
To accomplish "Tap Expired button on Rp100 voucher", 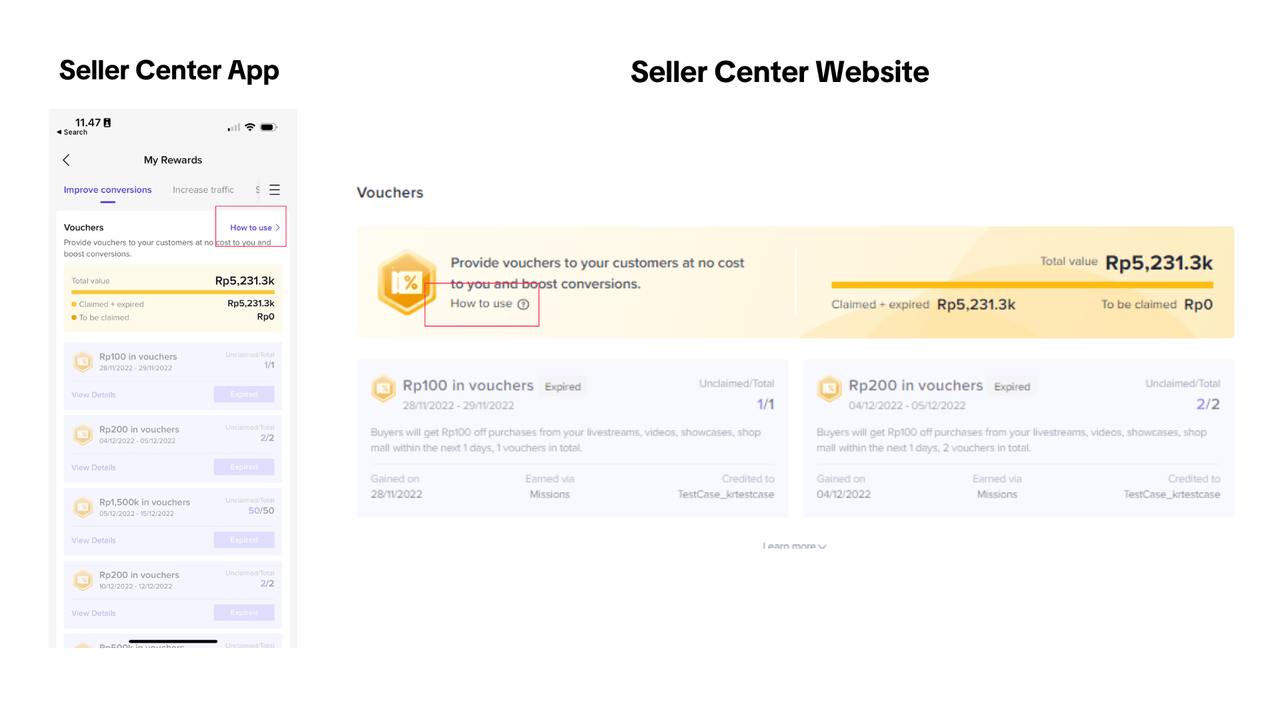I will pyautogui.click(x=244, y=394).
